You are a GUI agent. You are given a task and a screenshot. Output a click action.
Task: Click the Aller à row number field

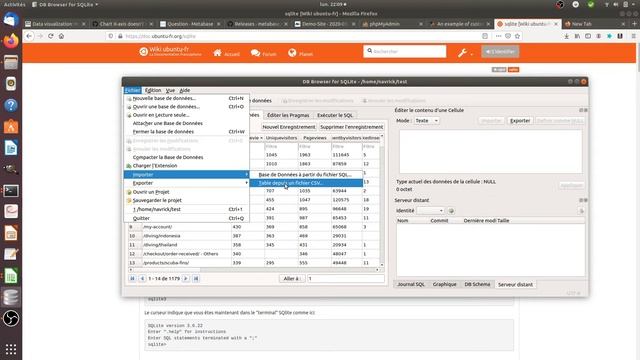click(345, 278)
